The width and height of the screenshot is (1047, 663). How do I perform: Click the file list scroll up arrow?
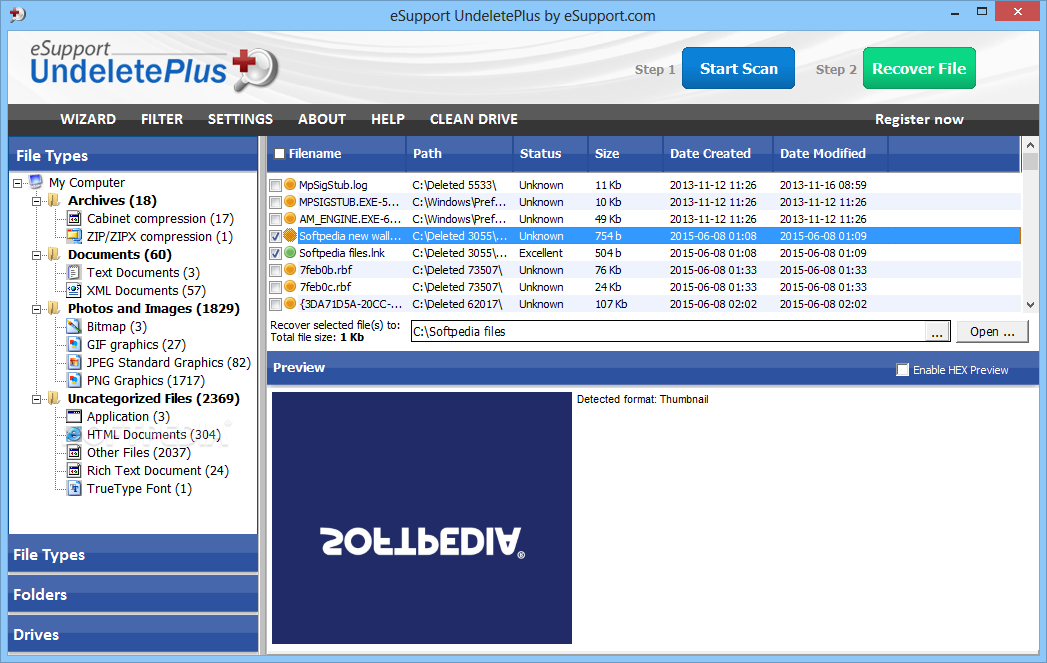[x=1030, y=145]
